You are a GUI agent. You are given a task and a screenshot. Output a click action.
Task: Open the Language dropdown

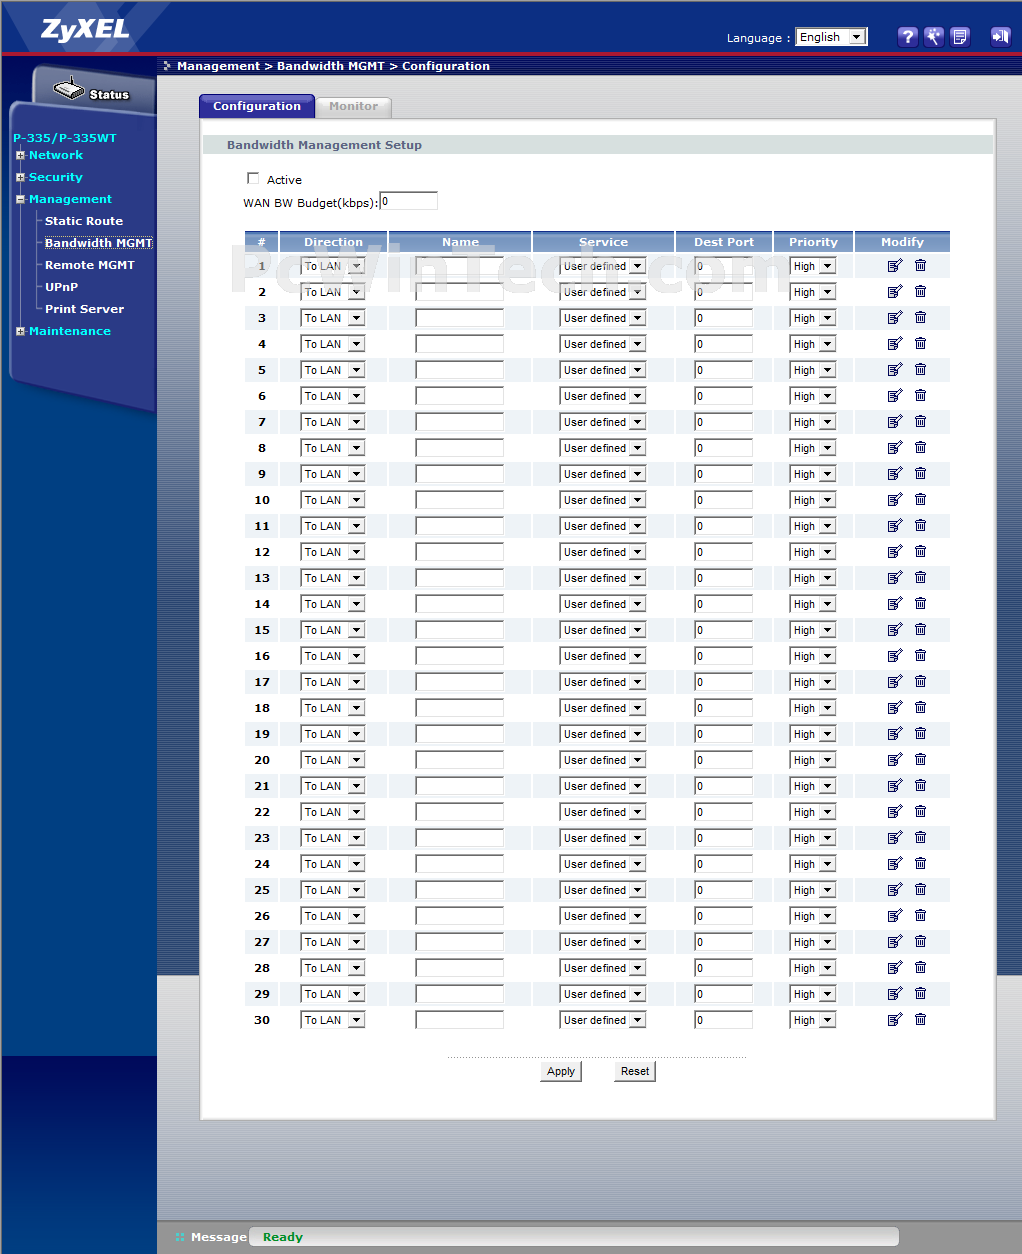[x=831, y=37]
